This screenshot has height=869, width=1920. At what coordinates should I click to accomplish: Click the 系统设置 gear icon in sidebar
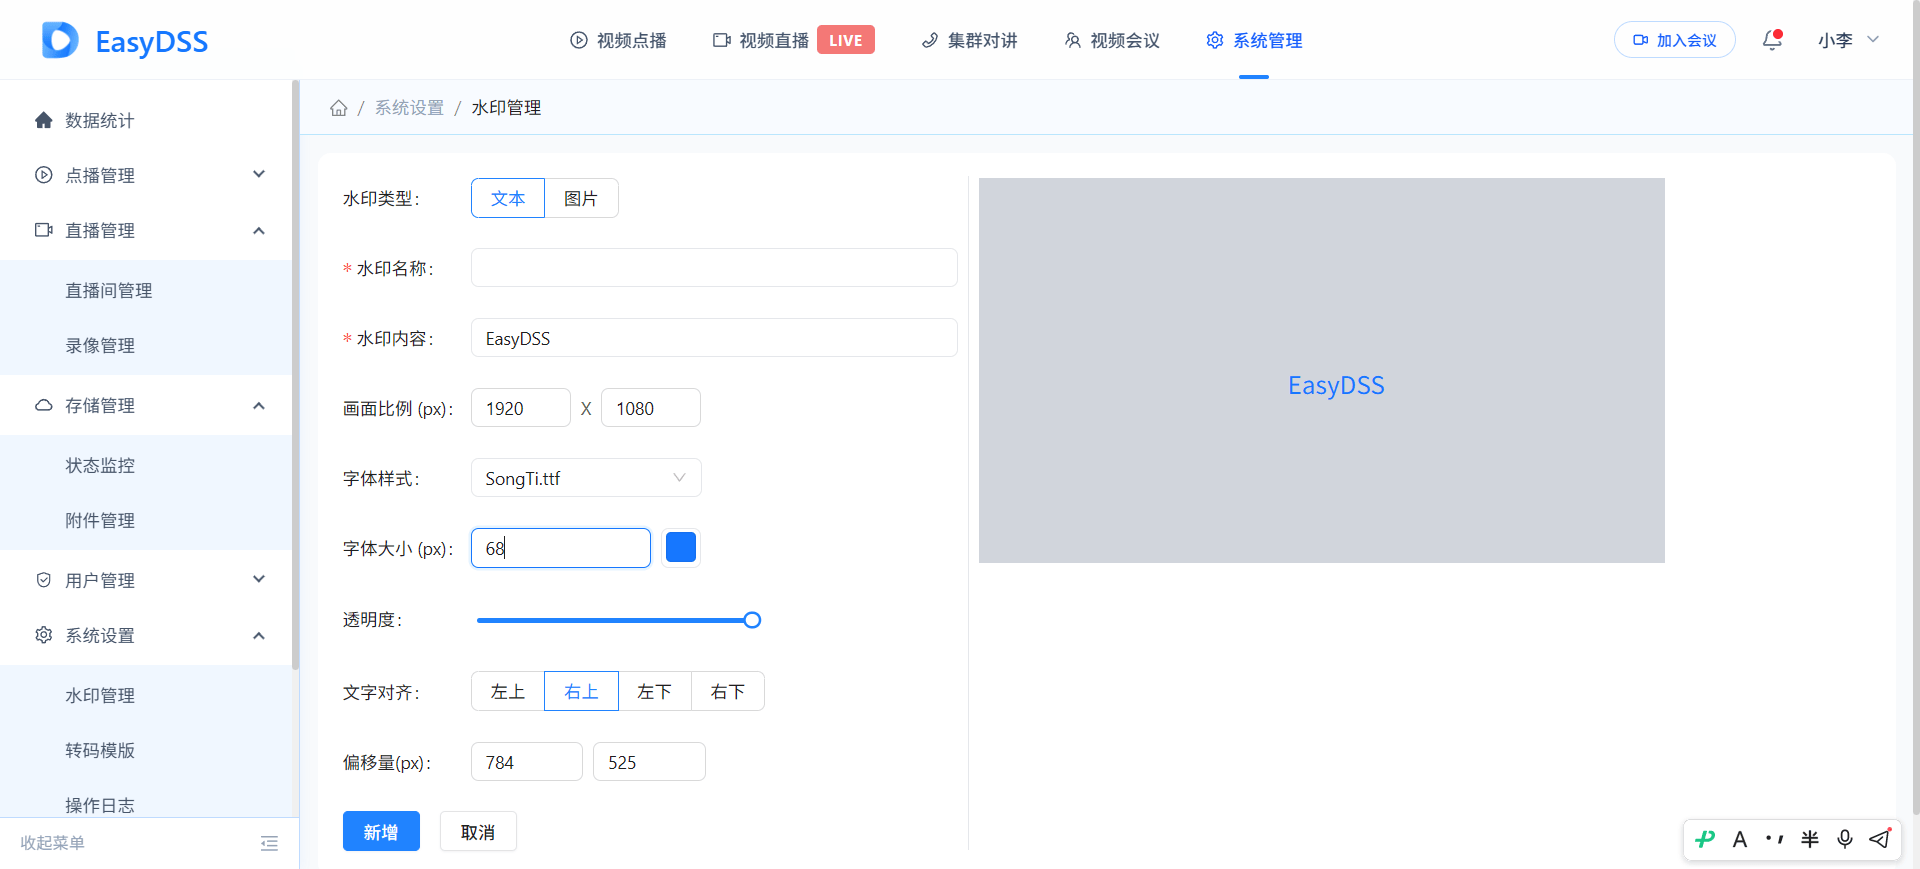[43, 635]
